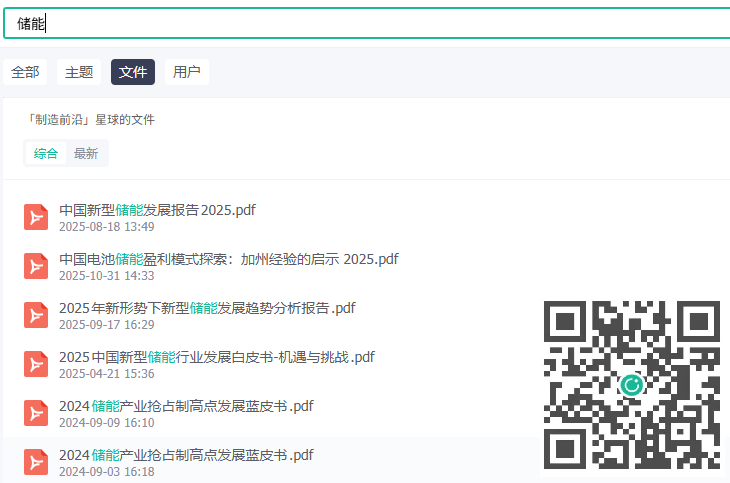Screen dimensions: 730x483
Task: Click the search box containing 储能
Action: point(367,23)
